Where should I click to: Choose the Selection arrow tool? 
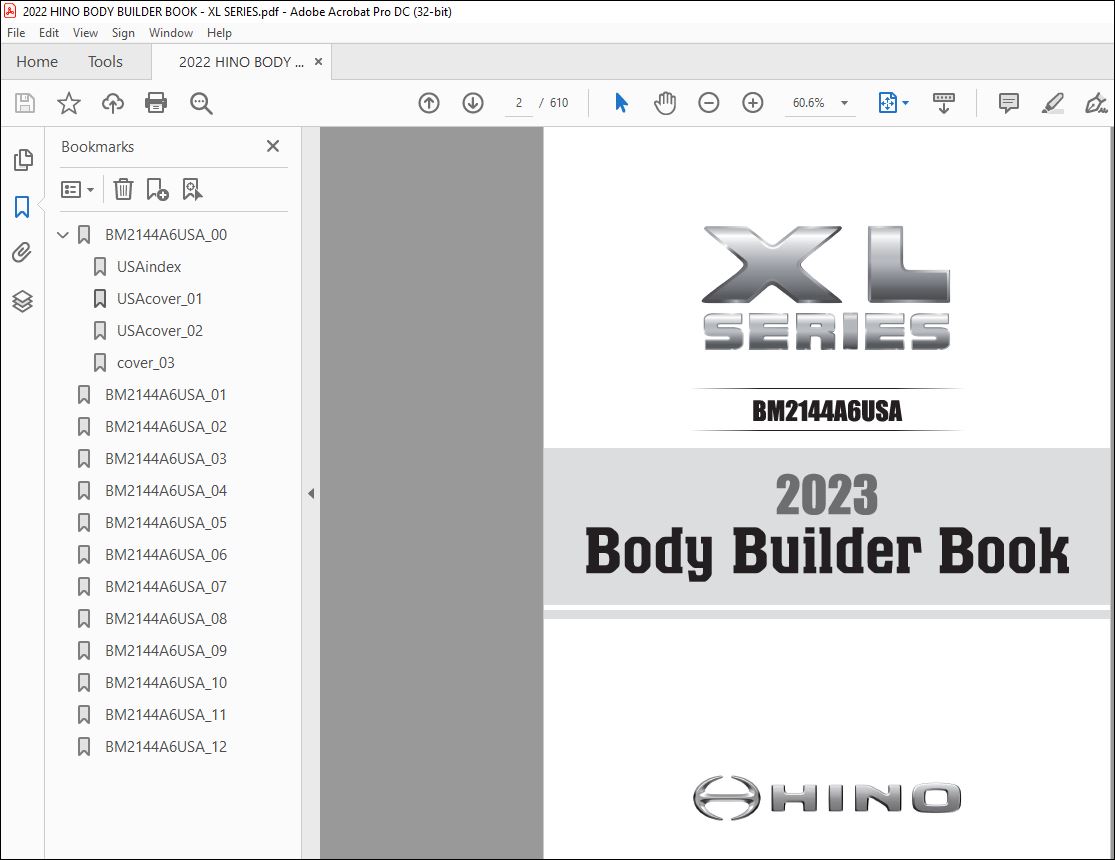621,103
